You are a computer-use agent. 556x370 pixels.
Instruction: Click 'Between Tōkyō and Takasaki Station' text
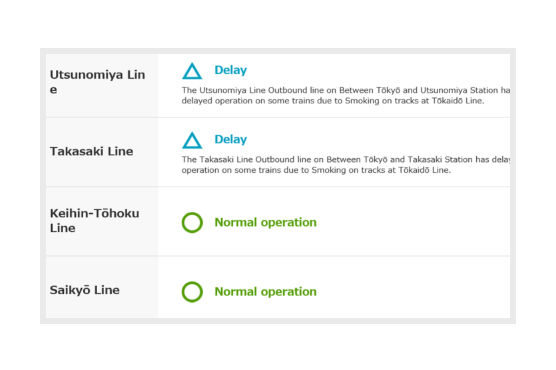pyautogui.click(x=400, y=159)
